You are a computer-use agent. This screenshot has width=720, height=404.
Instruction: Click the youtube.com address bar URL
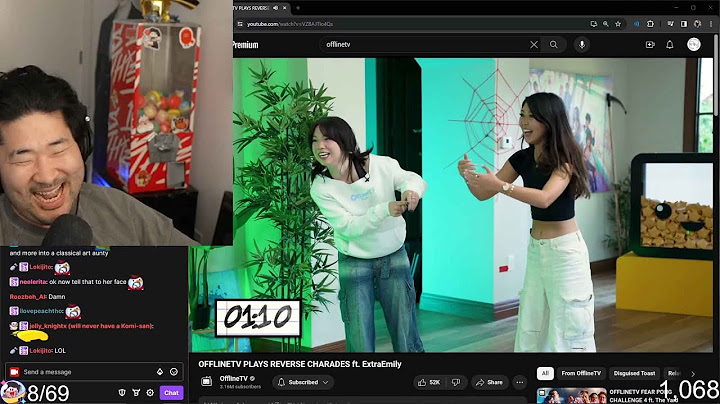290,24
